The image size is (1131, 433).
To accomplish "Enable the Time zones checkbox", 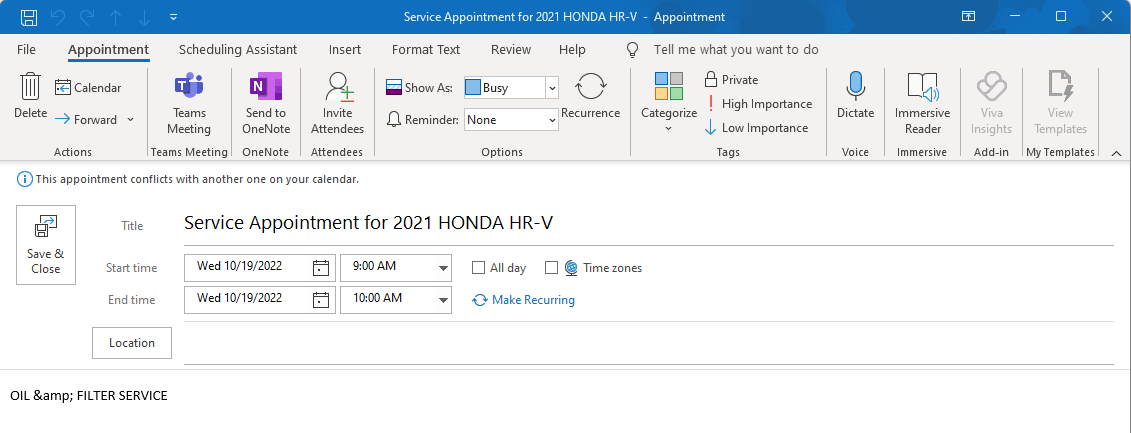I will coord(552,268).
